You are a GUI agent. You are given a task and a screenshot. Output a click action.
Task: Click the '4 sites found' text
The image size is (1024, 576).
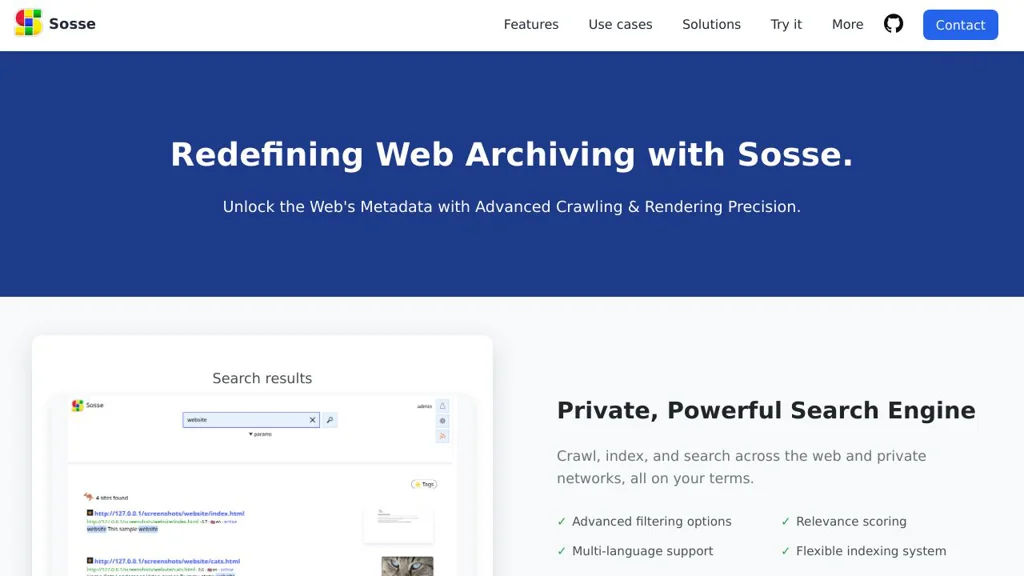pos(112,498)
